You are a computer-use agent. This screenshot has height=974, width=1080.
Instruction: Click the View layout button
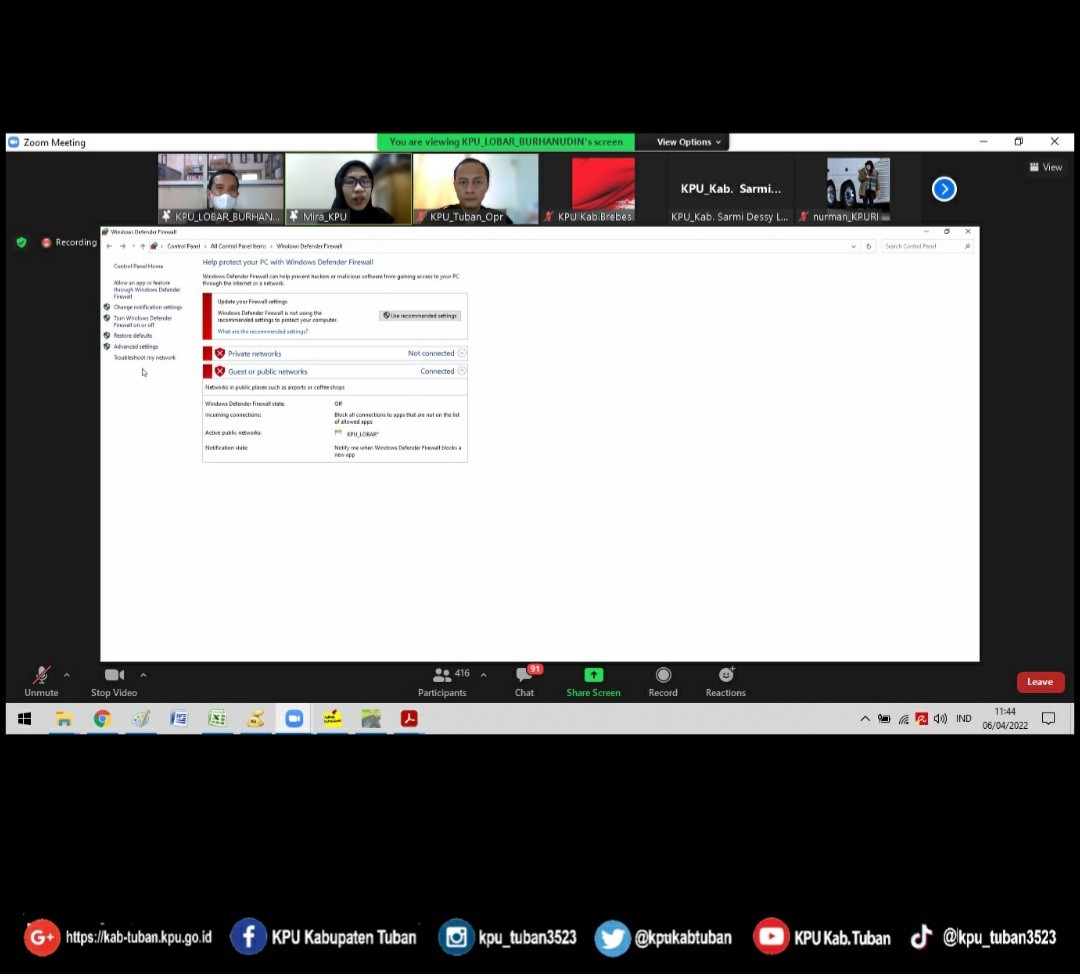click(1046, 167)
